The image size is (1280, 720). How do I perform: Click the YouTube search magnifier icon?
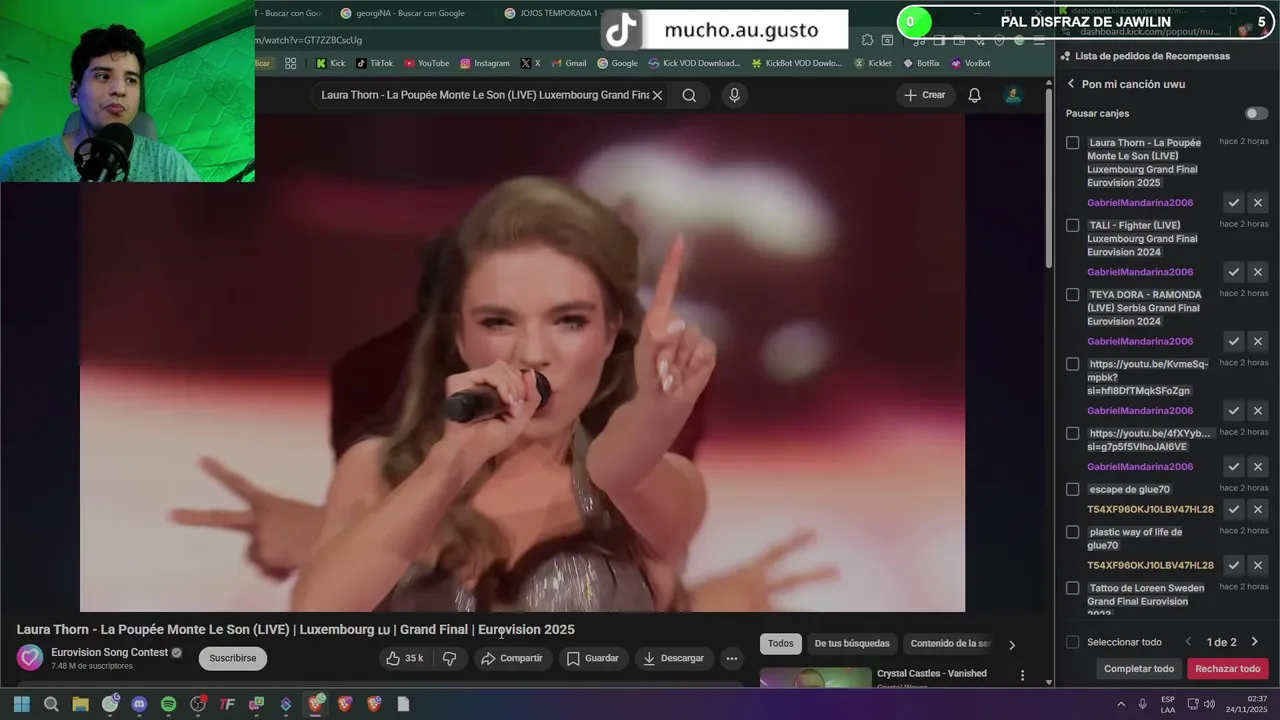click(x=689, y=95)
